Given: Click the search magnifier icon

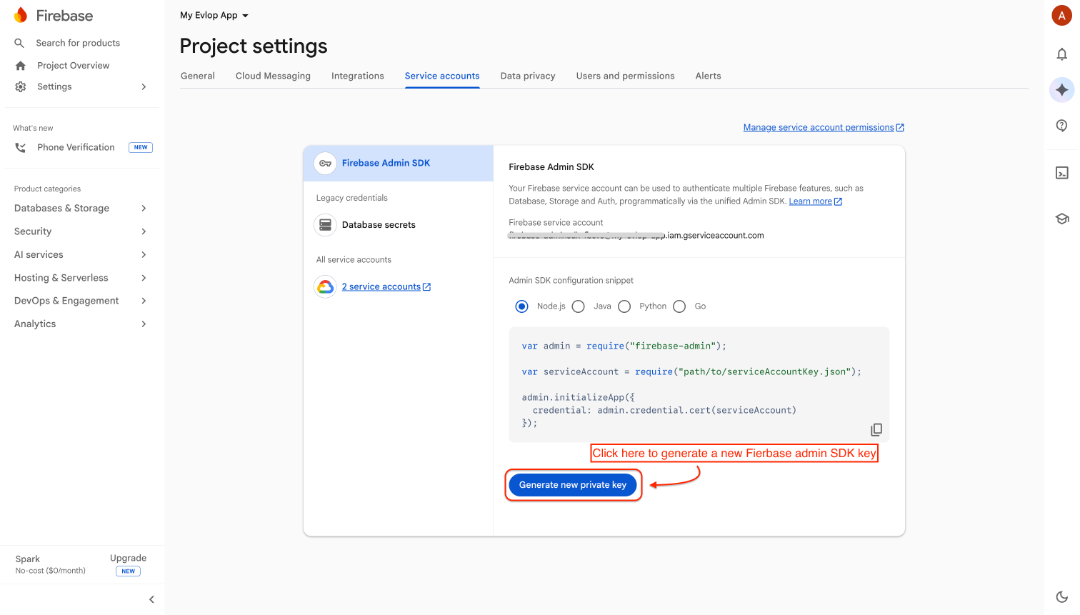Looking at the screenshot, I should pyautogui.click(x=19, y=43).
